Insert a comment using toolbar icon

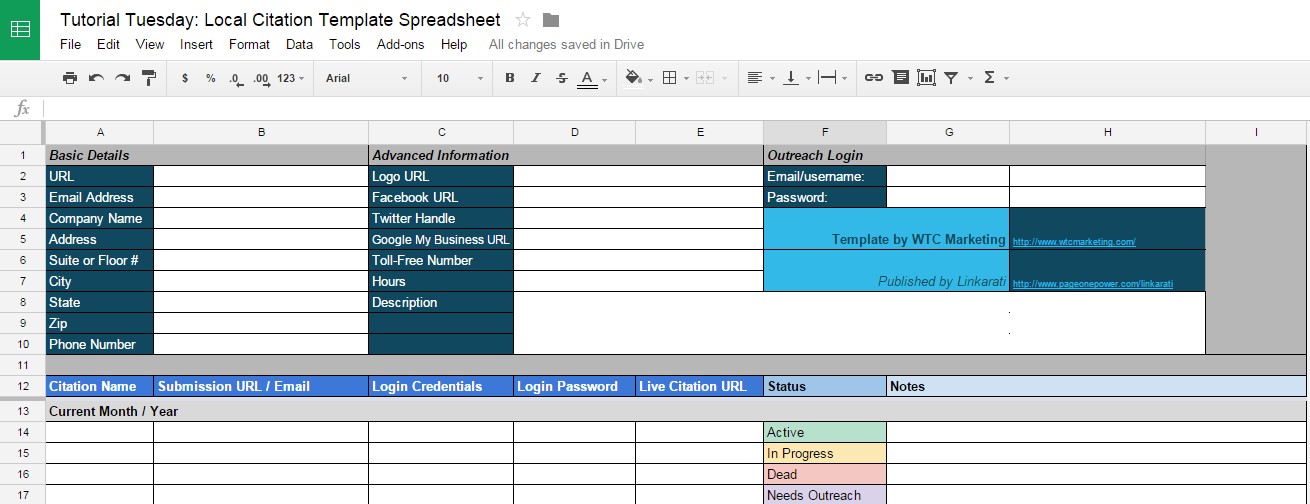(900, 78)
